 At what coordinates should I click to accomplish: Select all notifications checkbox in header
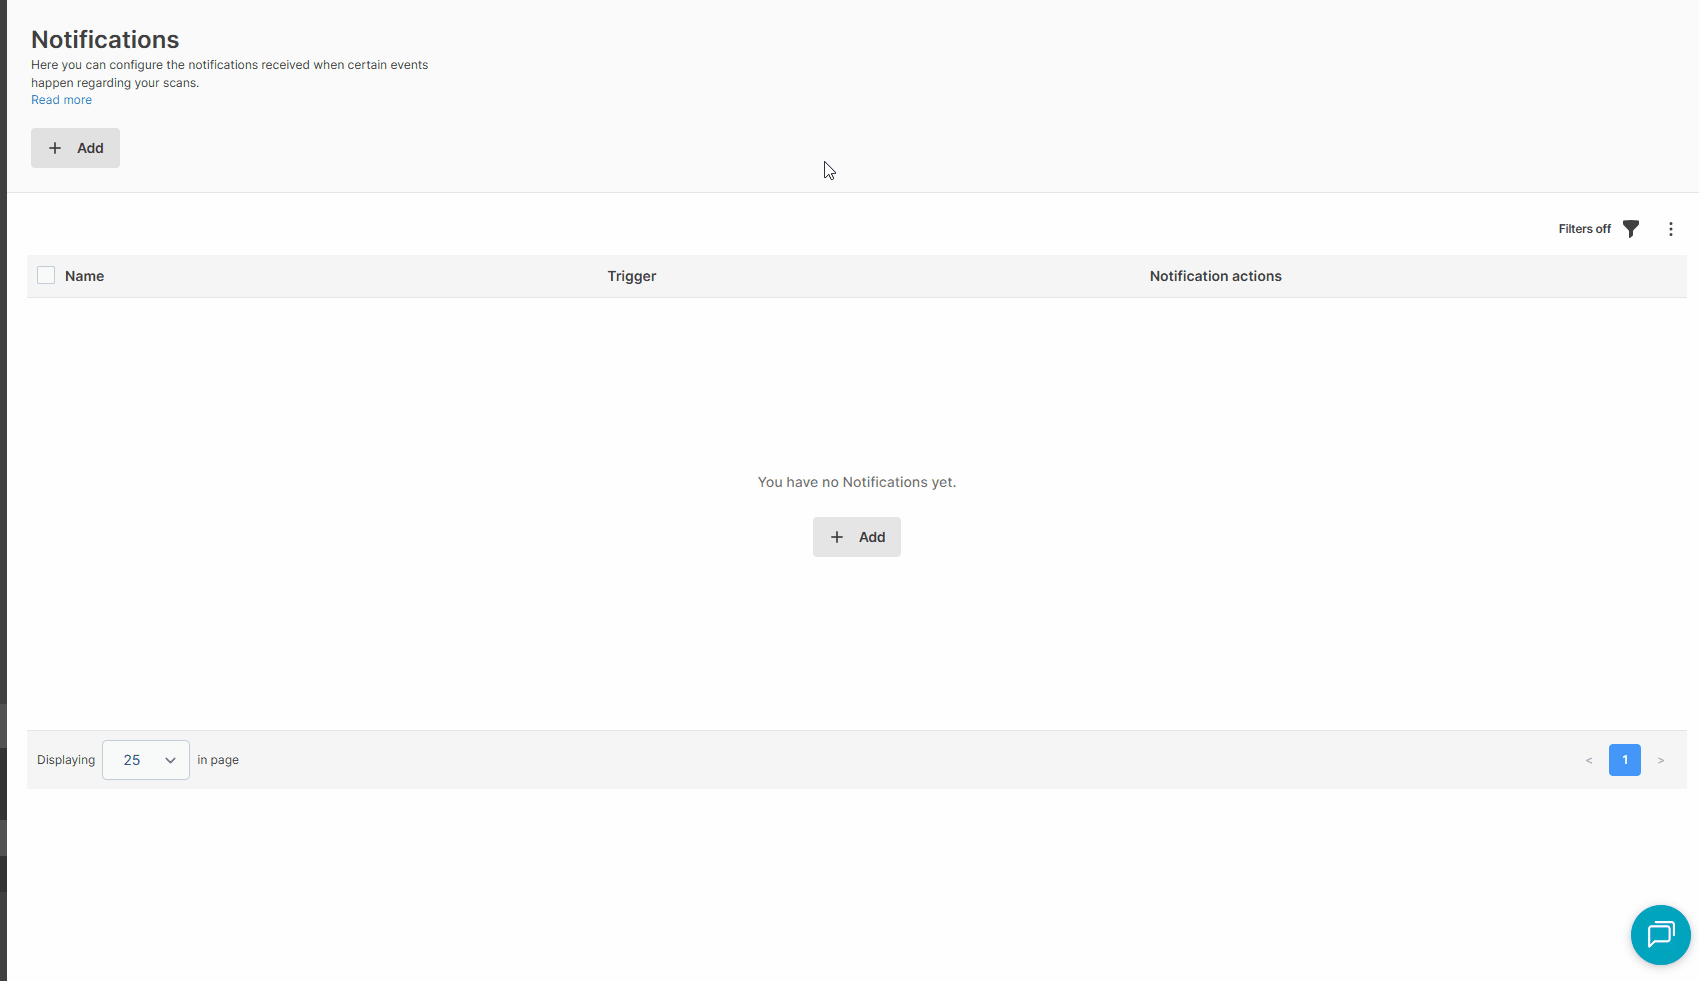pyautogui.click(x=46, y=276)
